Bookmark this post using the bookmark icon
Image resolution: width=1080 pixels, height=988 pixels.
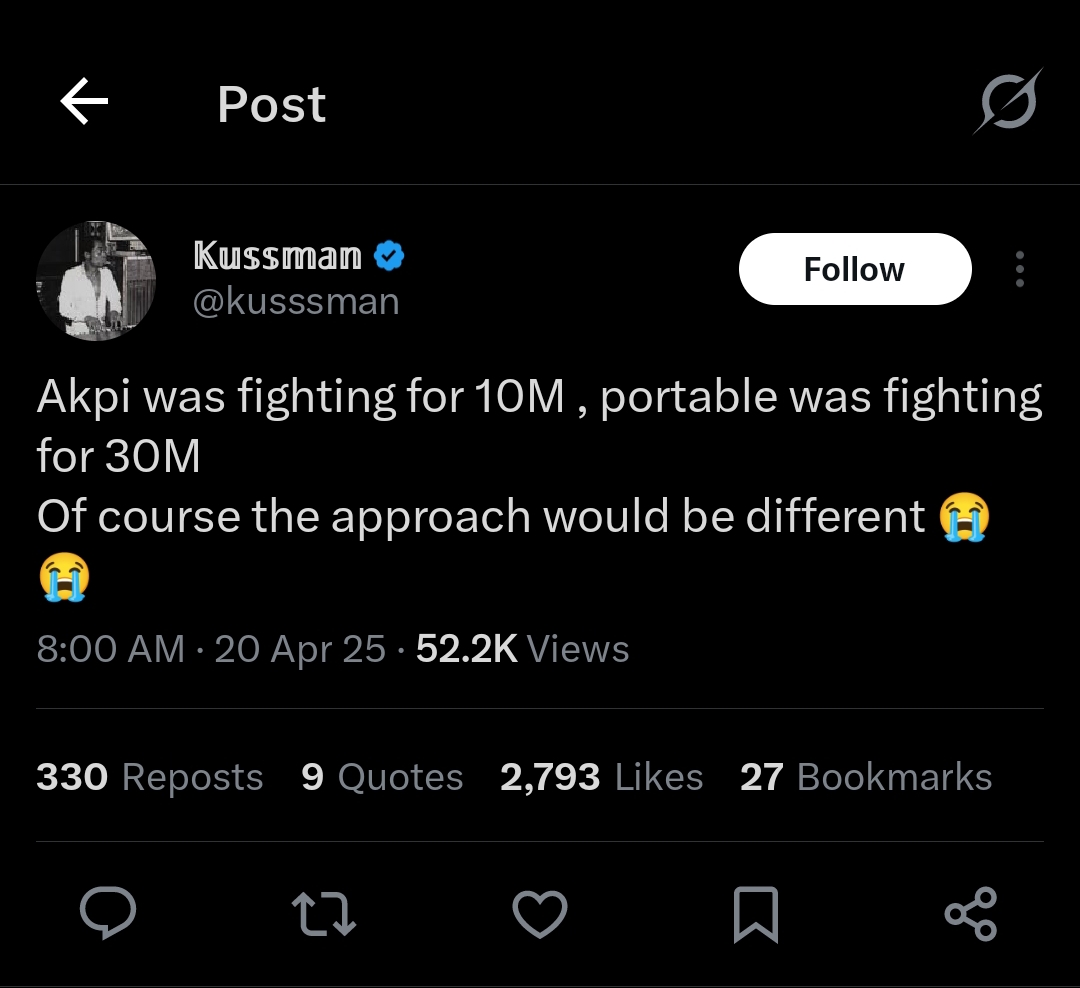(x=755, y=914)
